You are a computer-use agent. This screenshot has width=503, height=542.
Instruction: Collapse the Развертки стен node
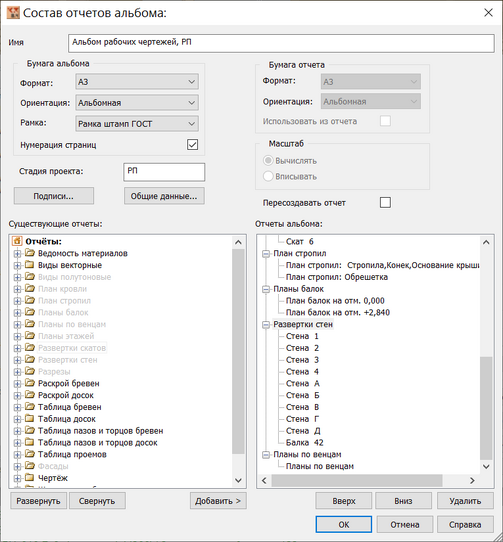pyautogui.click(x=266, y=325)
